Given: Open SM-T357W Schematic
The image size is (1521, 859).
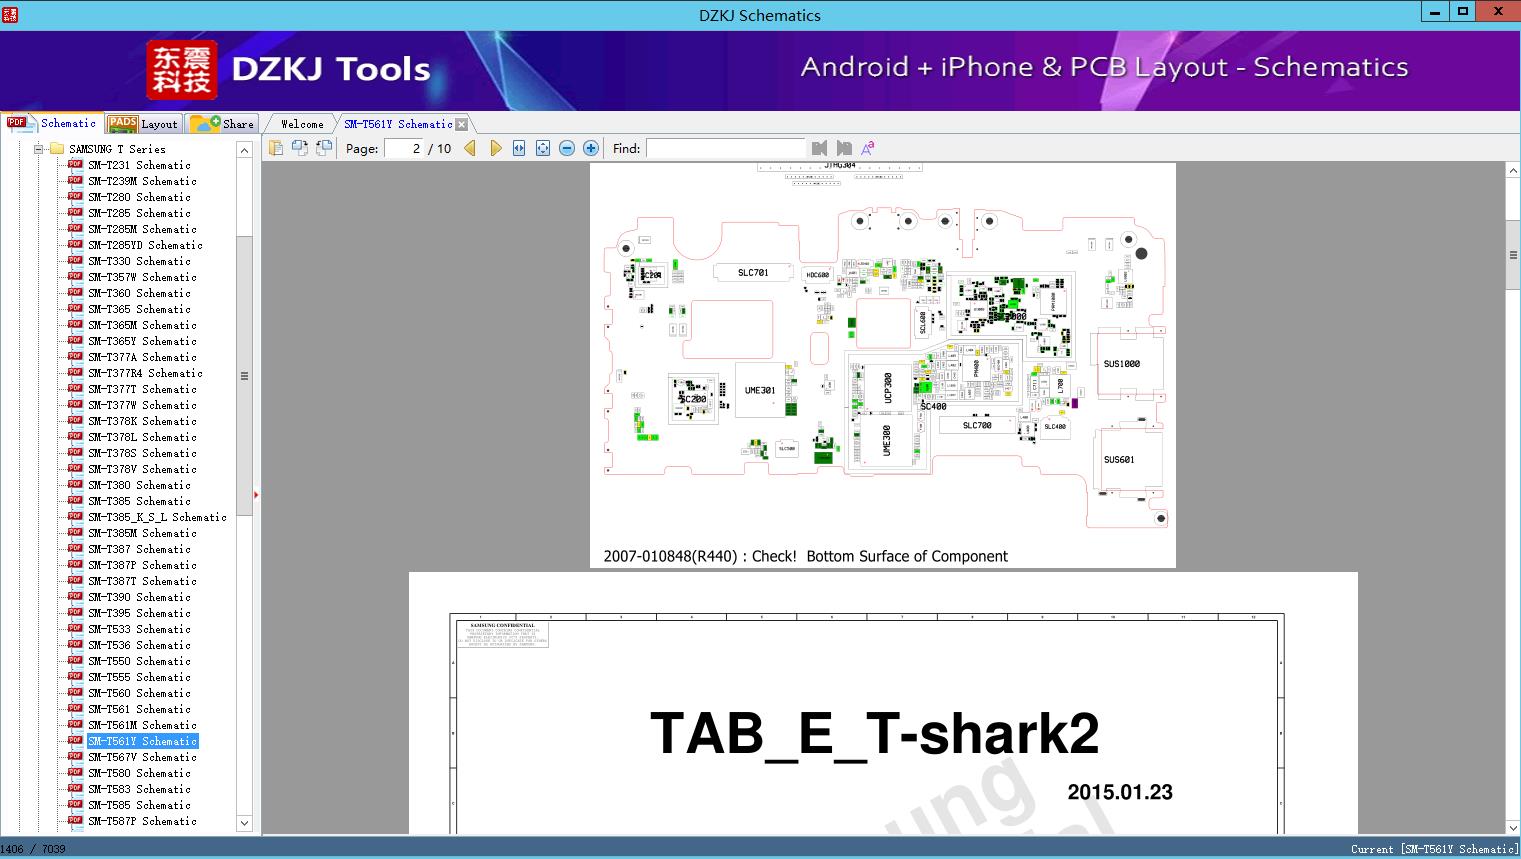Looking at the screenshot, I should 142,277.
